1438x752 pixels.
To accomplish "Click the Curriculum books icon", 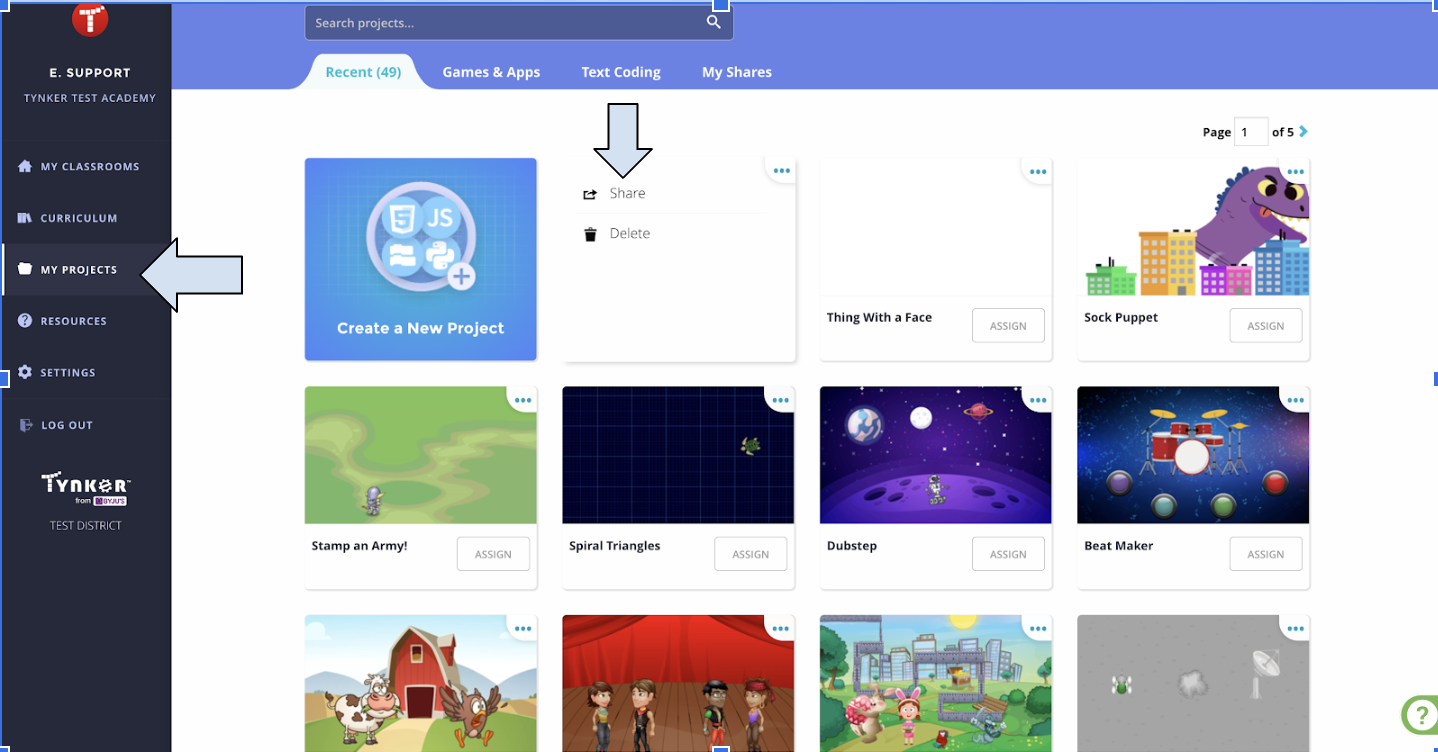I will [26, 218].
